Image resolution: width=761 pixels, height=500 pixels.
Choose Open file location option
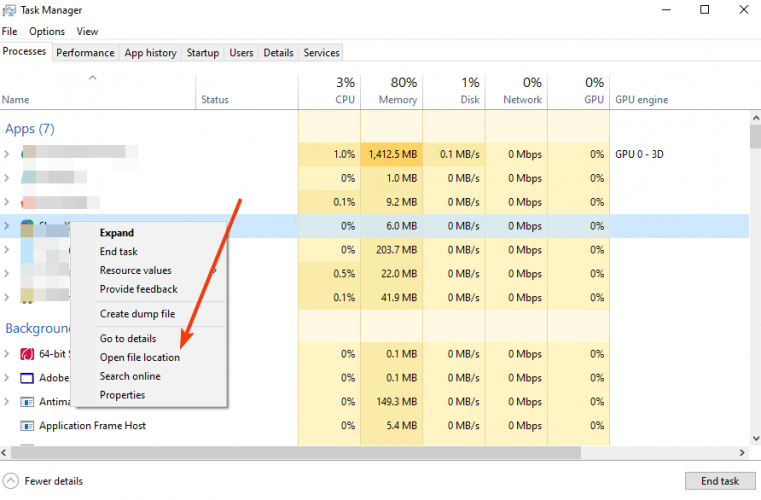pyautogui.click(x=148, y=357)
